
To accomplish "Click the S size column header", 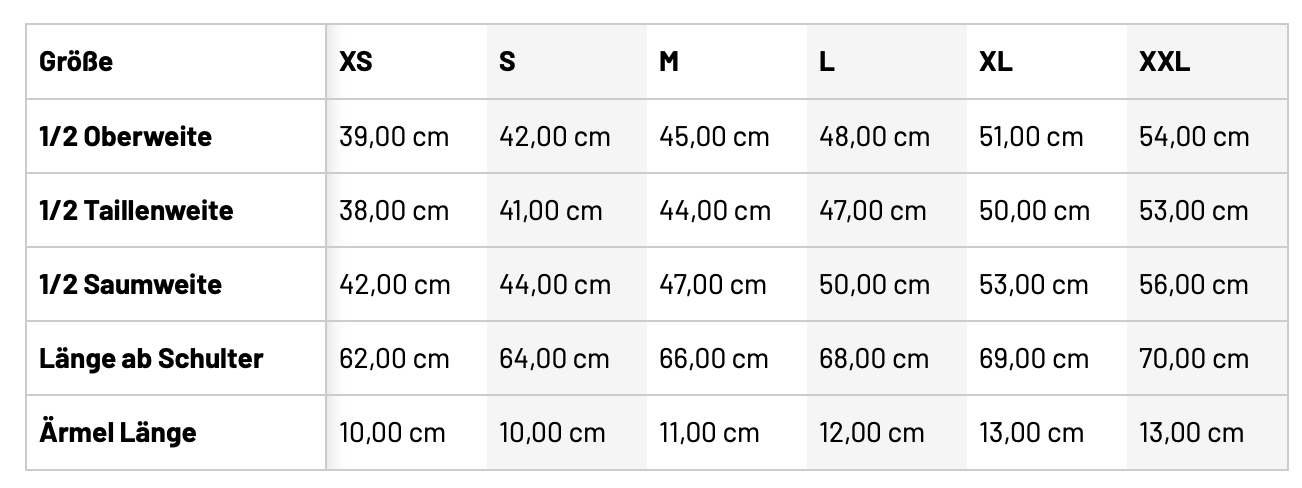I will coord(508,62).
